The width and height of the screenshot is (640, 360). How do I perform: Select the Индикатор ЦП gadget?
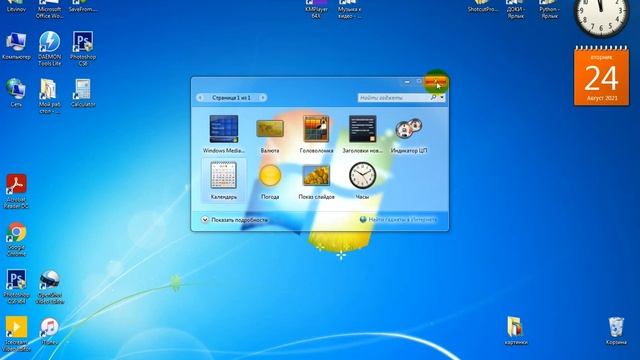[x=409, y=134]
